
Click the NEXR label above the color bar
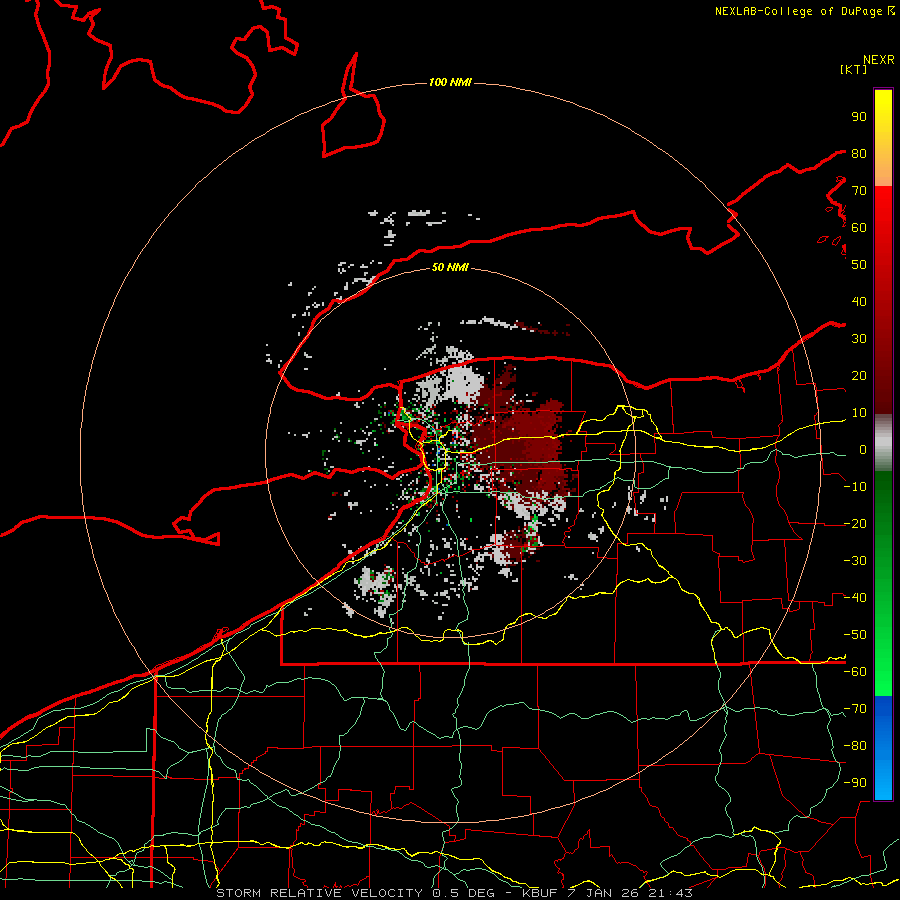879,60
